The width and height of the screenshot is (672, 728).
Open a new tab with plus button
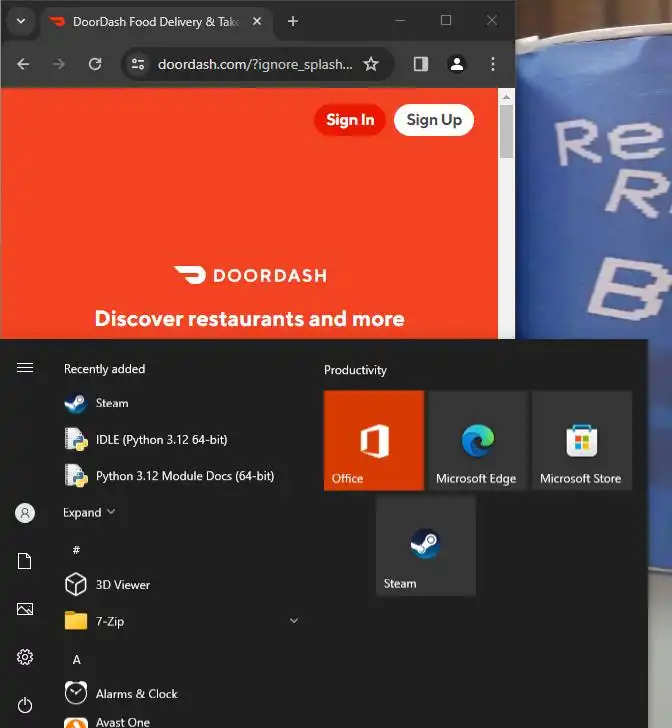[x=293, y=21]
